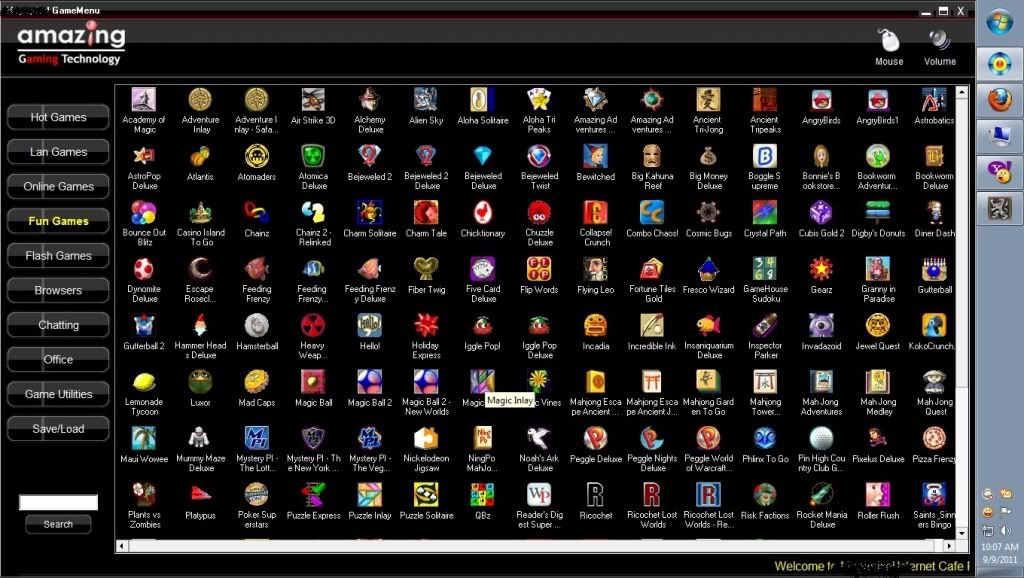Launch Cosmic Bugs game
This screenshot has height=578, width=1024.
(709, 213)
